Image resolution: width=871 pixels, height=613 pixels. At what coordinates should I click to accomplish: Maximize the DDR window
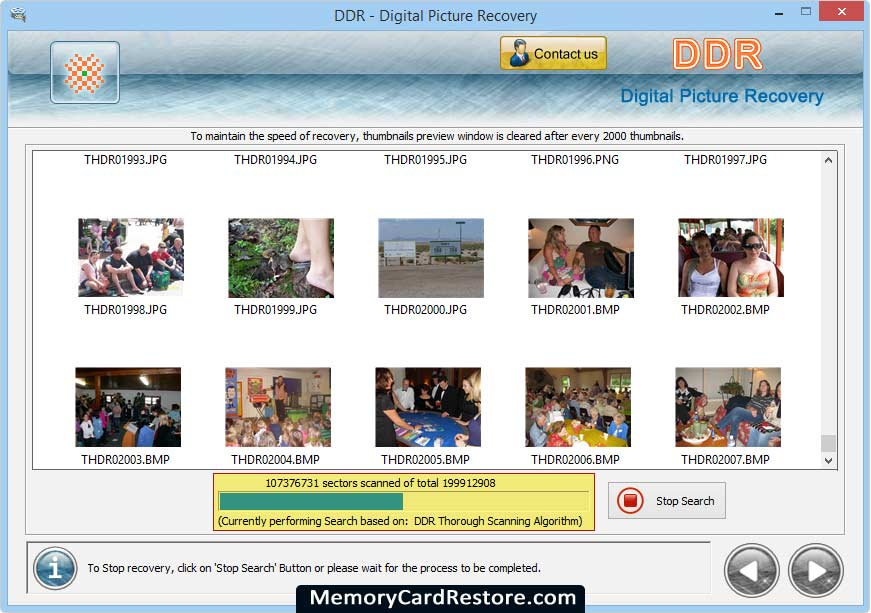click(806, 11)
